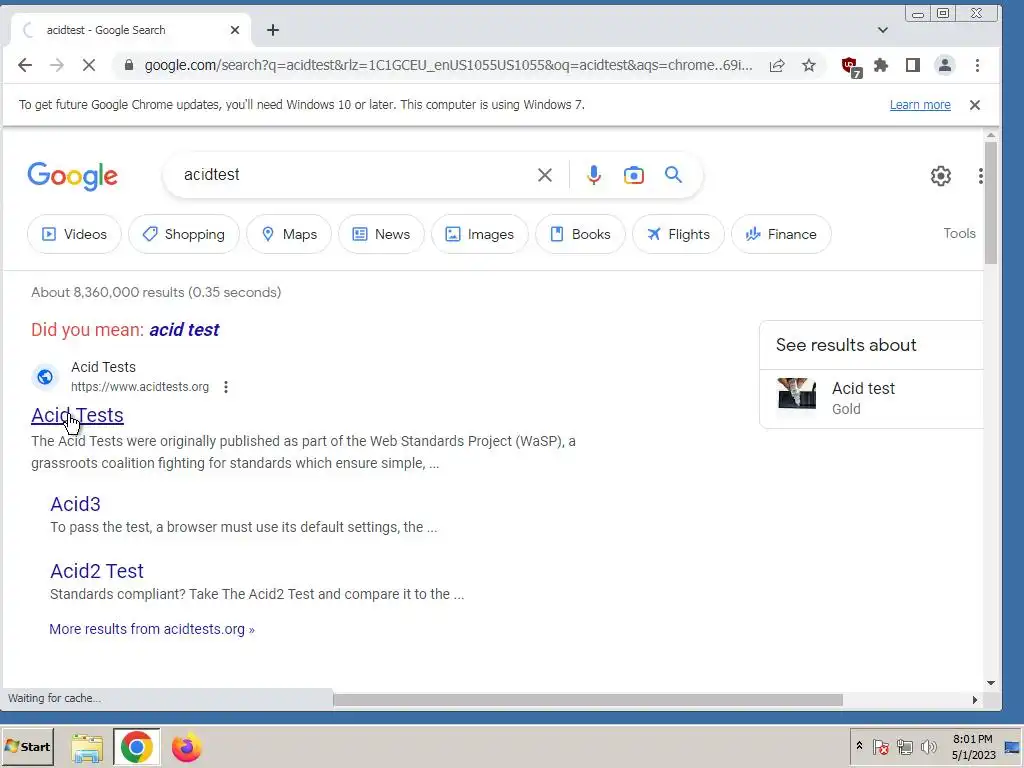Open the network tray icon
The width and height of the screenshot is (1024, 768).
(x=904, y=746)
